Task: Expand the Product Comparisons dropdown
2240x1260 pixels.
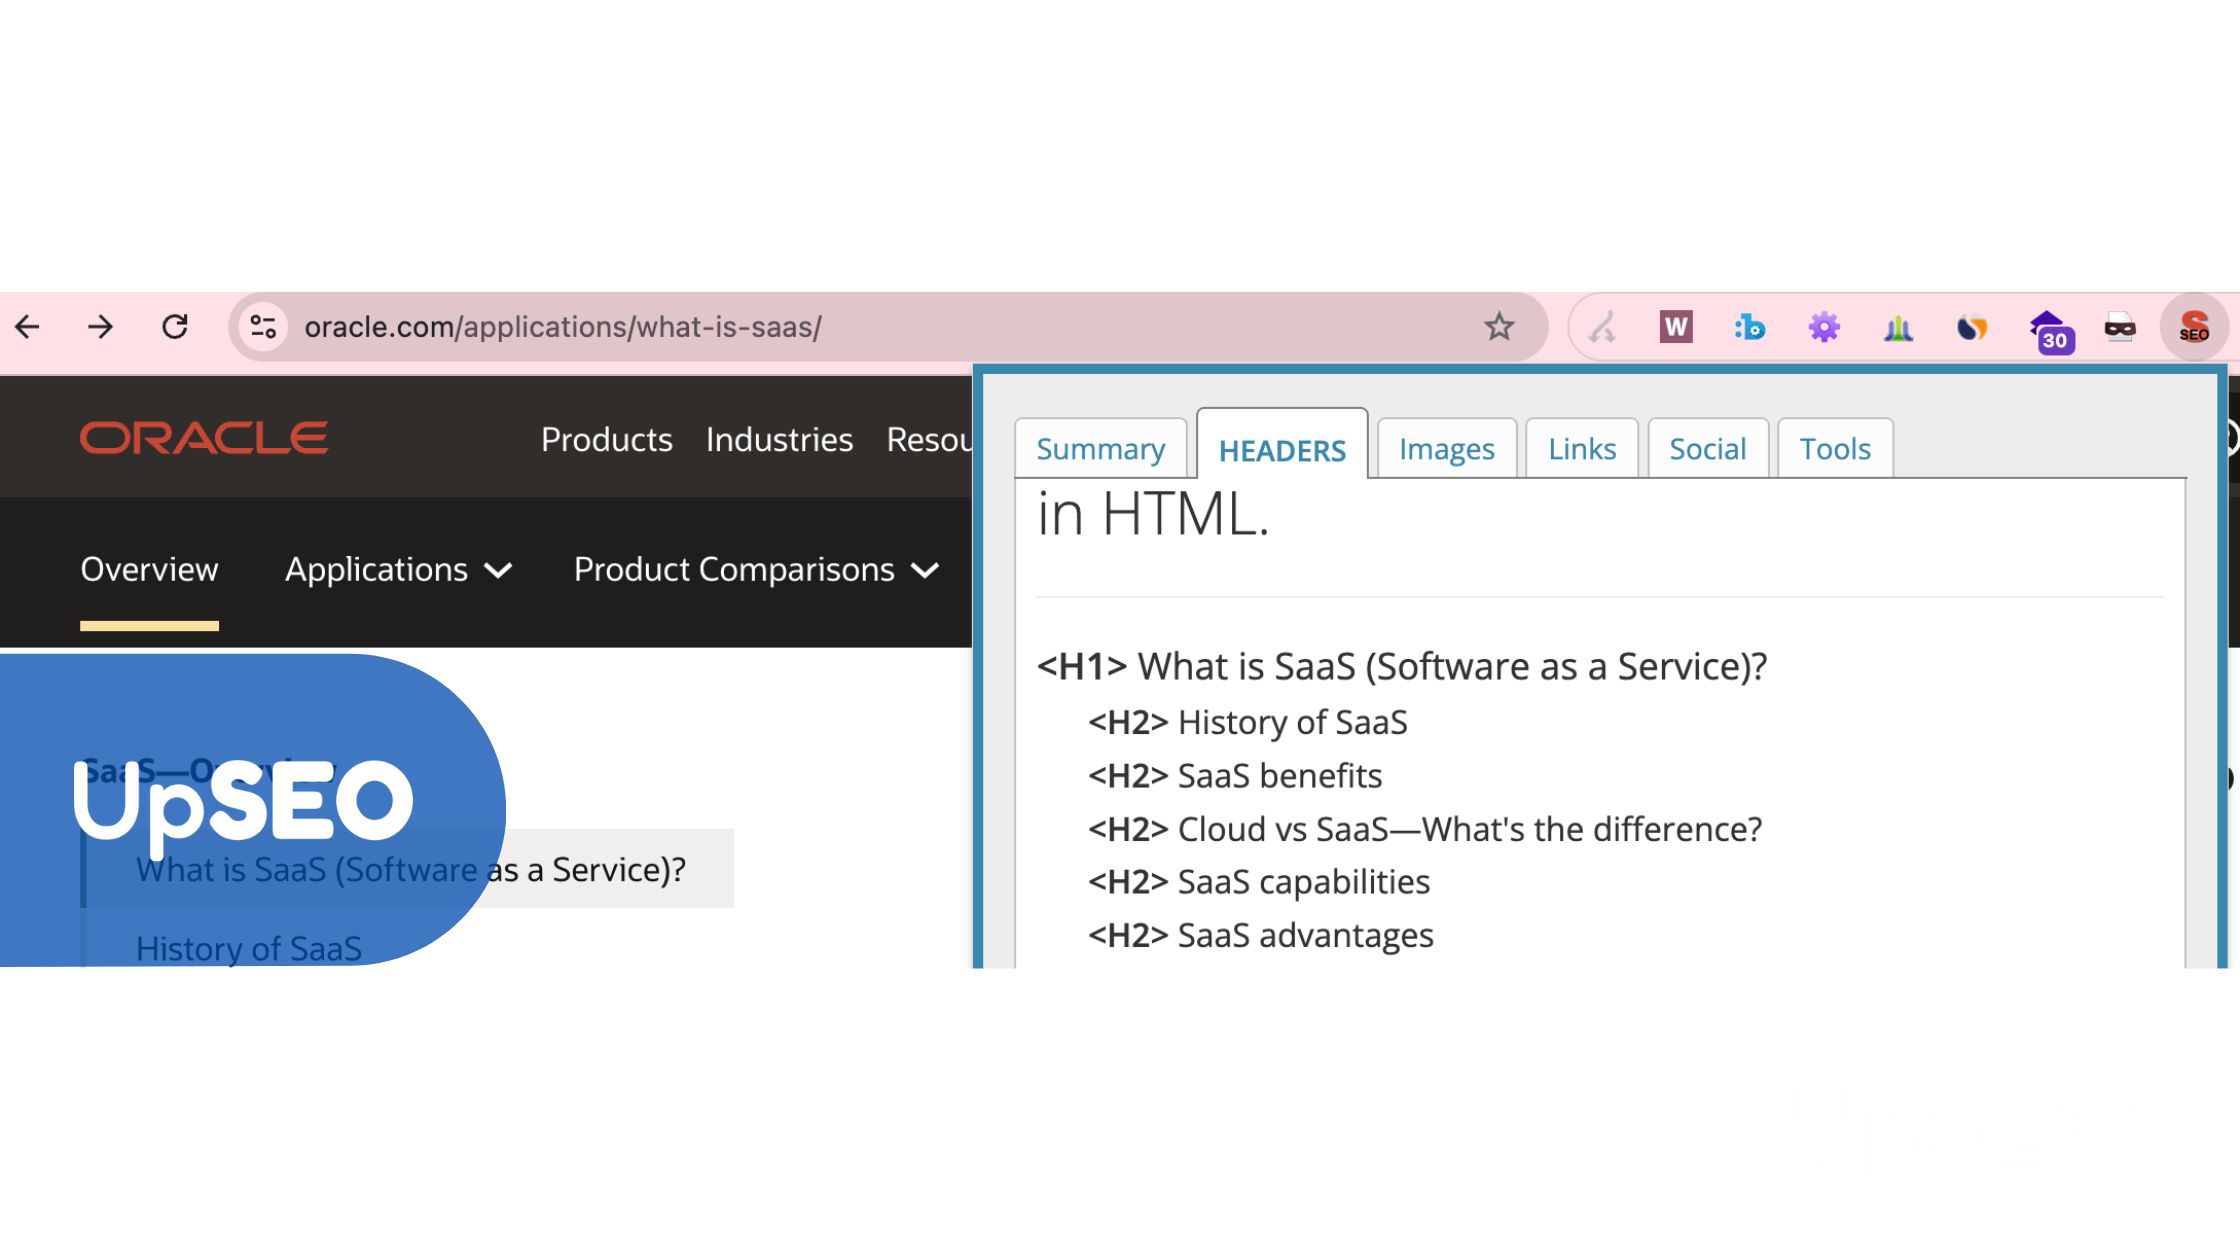Action: tap(756, 570)
